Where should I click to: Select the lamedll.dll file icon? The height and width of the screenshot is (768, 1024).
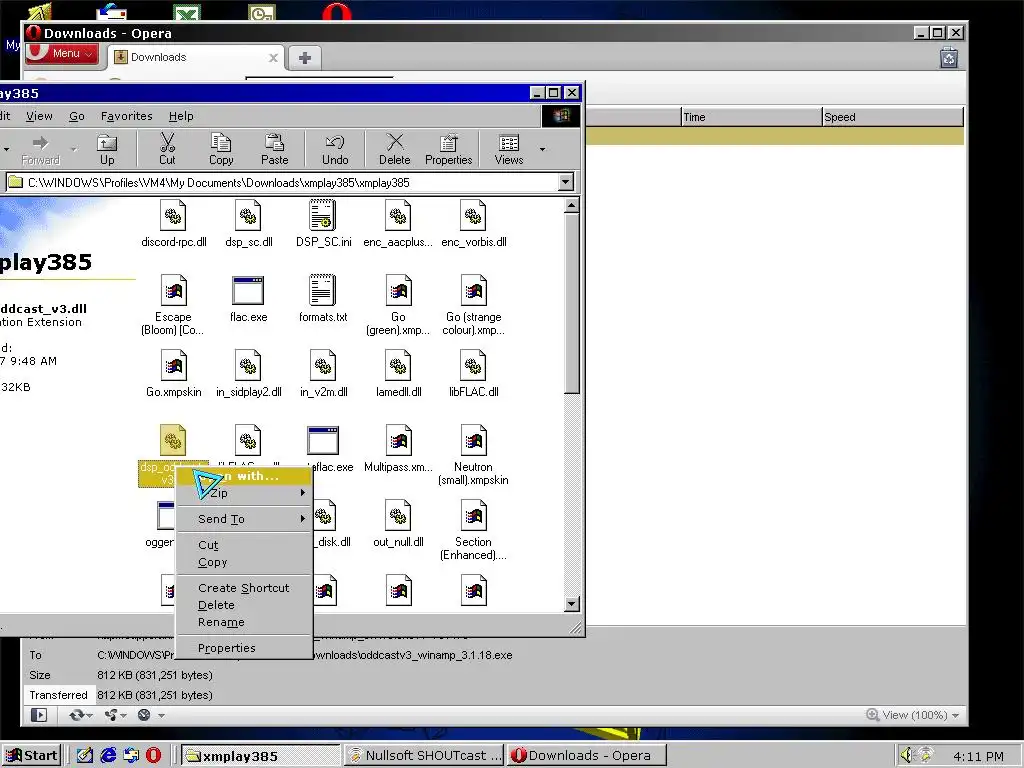[398, 366]
